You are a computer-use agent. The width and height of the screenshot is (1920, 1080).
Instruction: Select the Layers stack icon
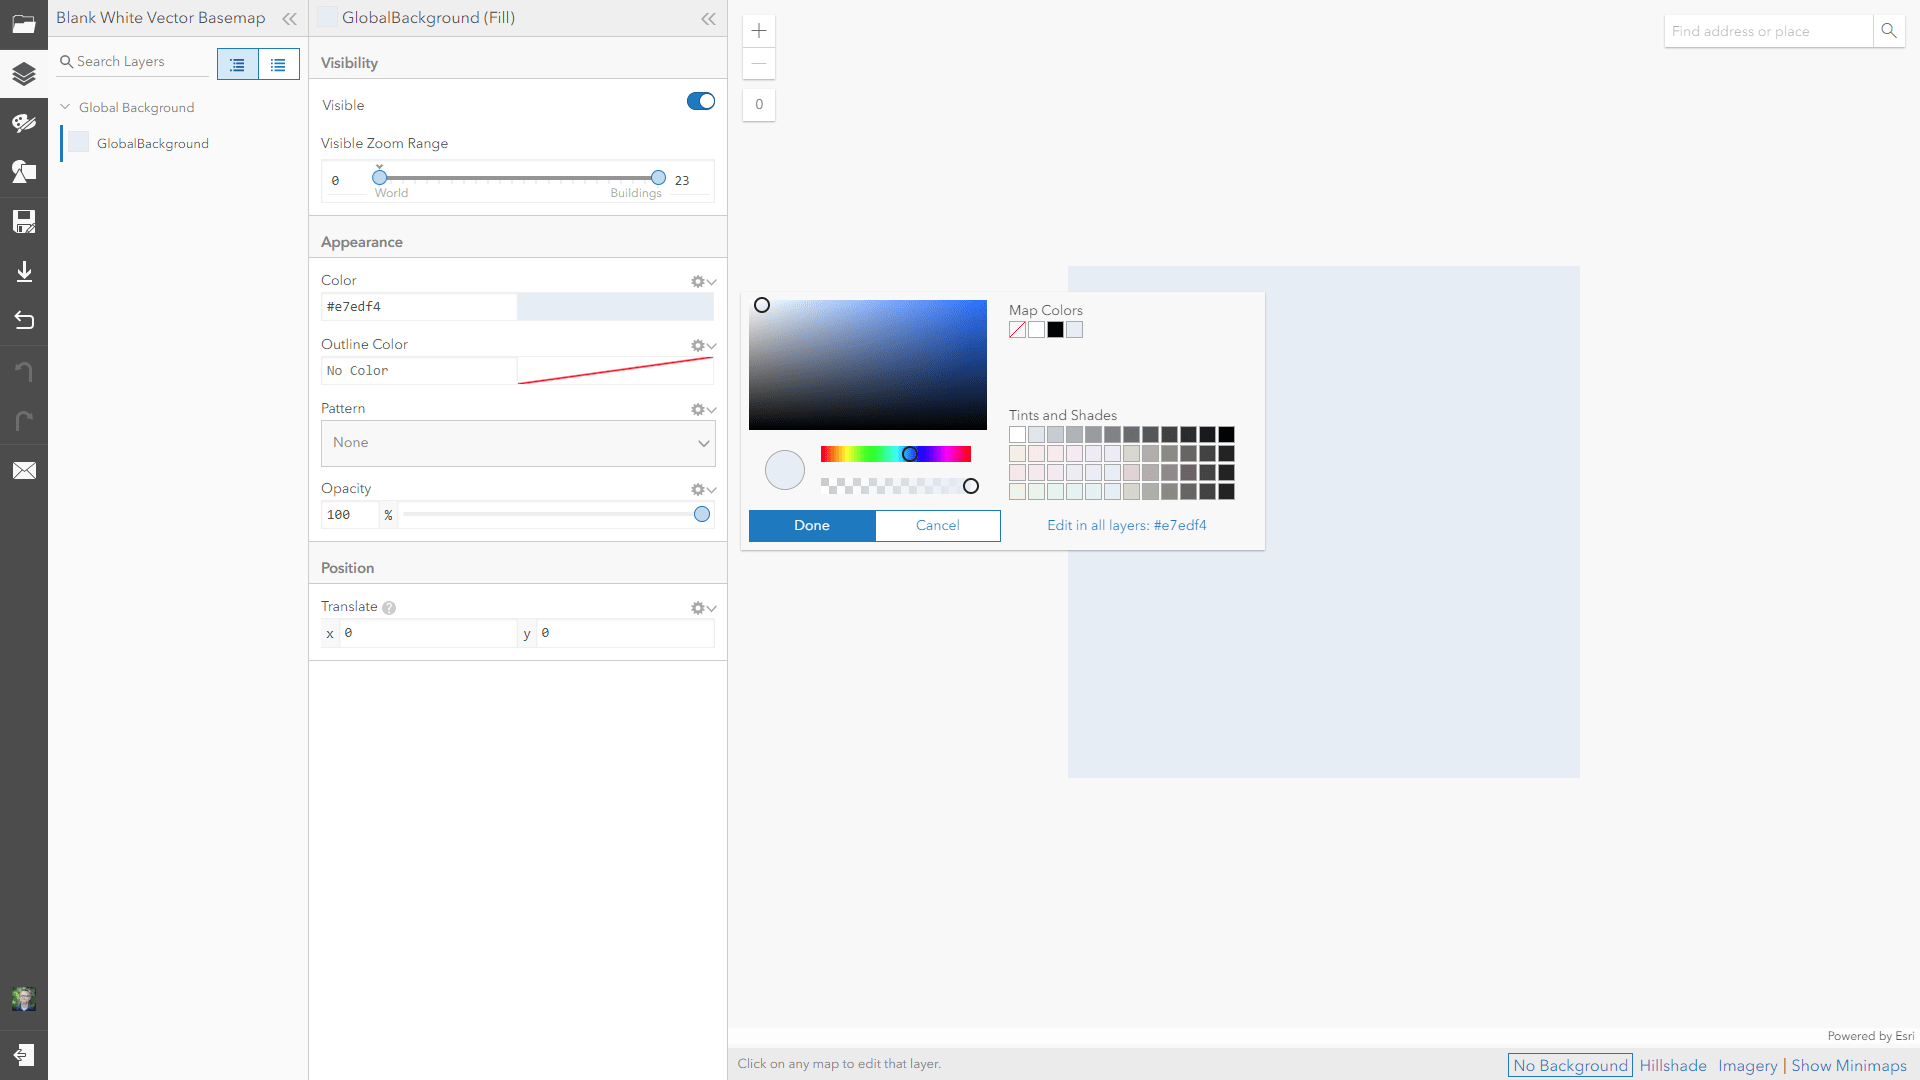point(24,74)
